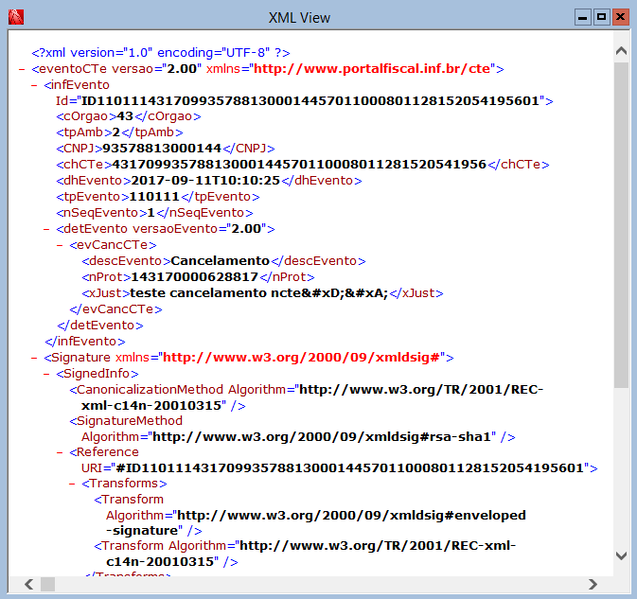
Task: Click the CNPJ value 93578813000144
Action: pyautogui.click(x=162, y=148)
